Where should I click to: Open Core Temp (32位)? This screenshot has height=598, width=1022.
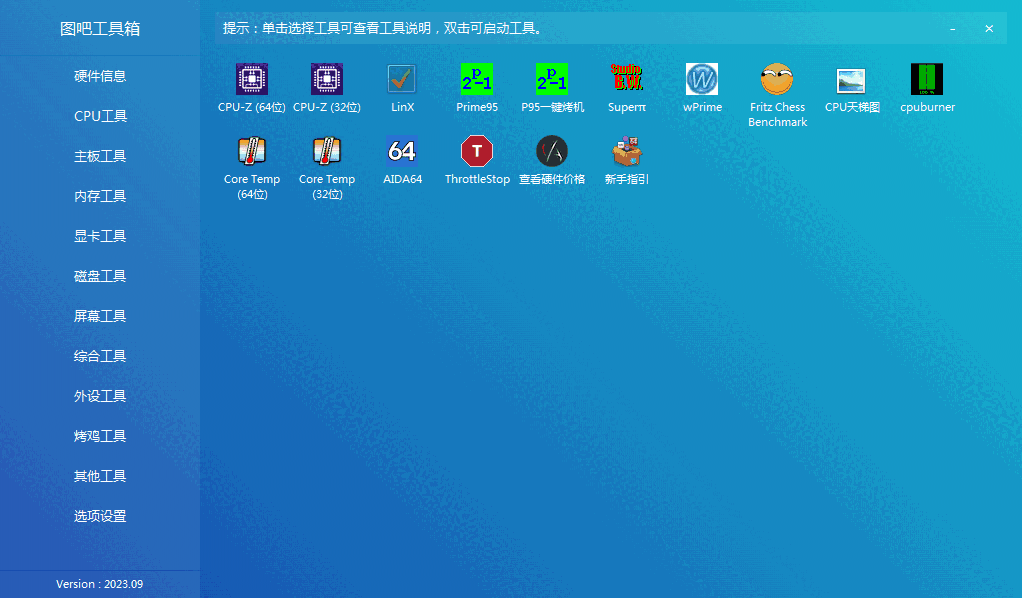tap(326, 160)
